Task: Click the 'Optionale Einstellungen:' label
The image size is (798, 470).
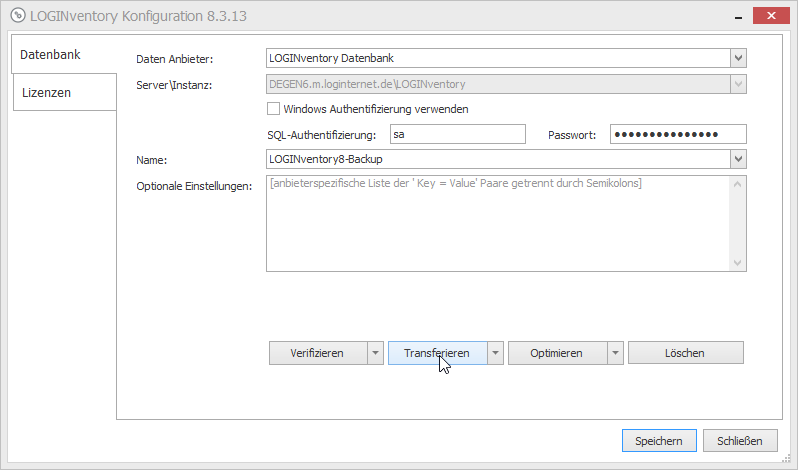Action: coord(194,186)
